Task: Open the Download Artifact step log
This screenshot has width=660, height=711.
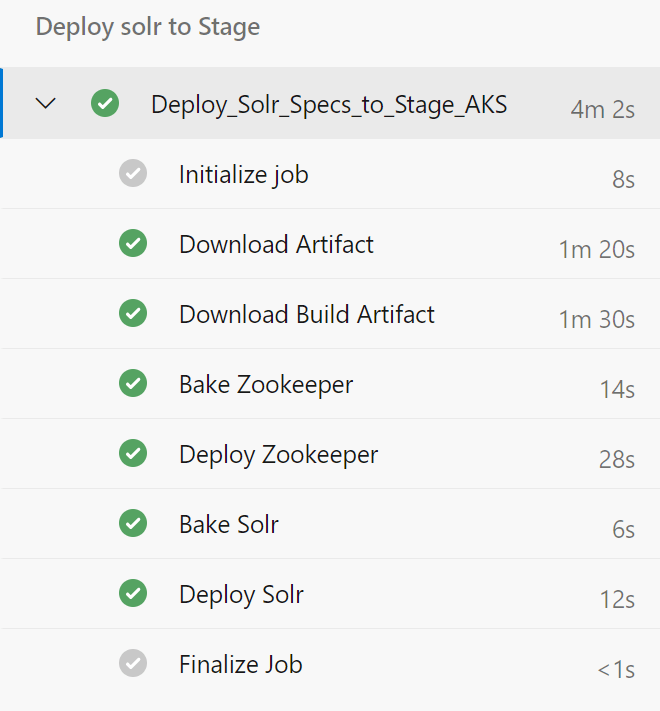Action: [x=276, y=245]
